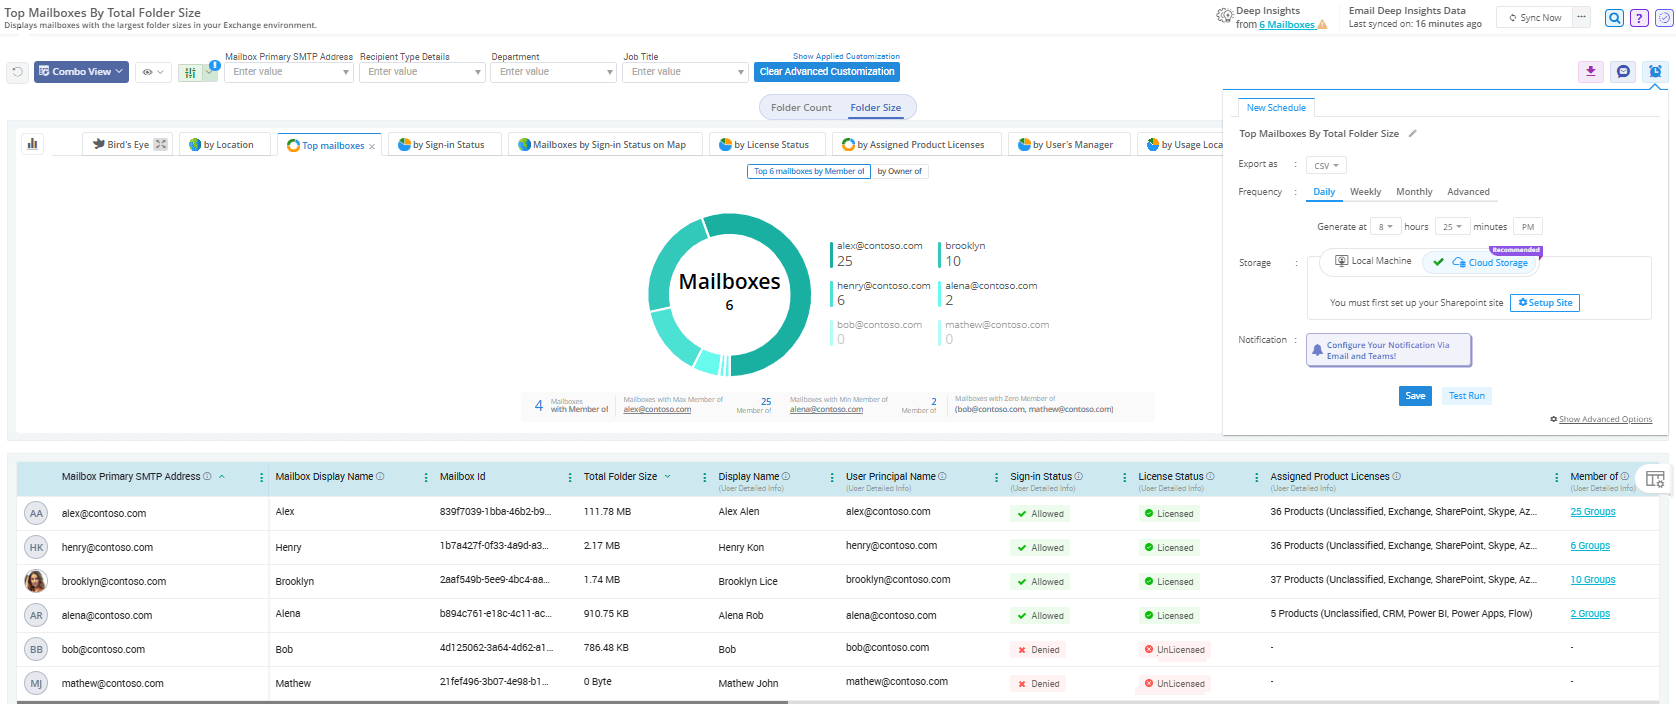Open column menu dots for Mailbox Id

(570, 478)
